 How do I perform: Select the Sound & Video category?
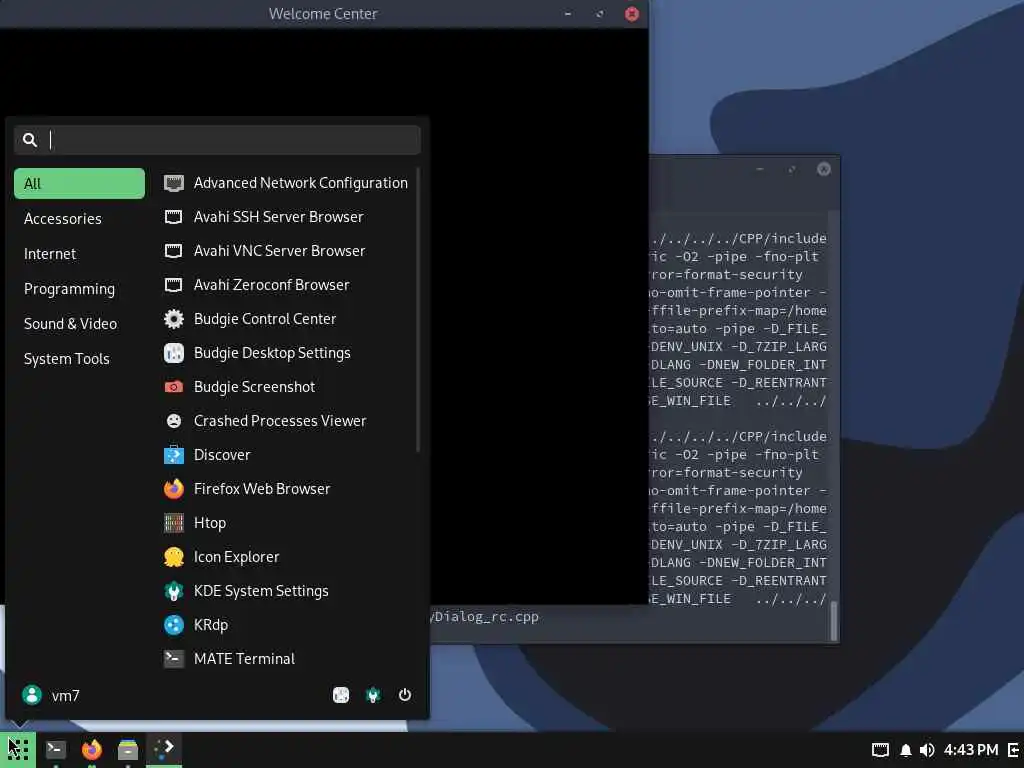click(79, 324)
